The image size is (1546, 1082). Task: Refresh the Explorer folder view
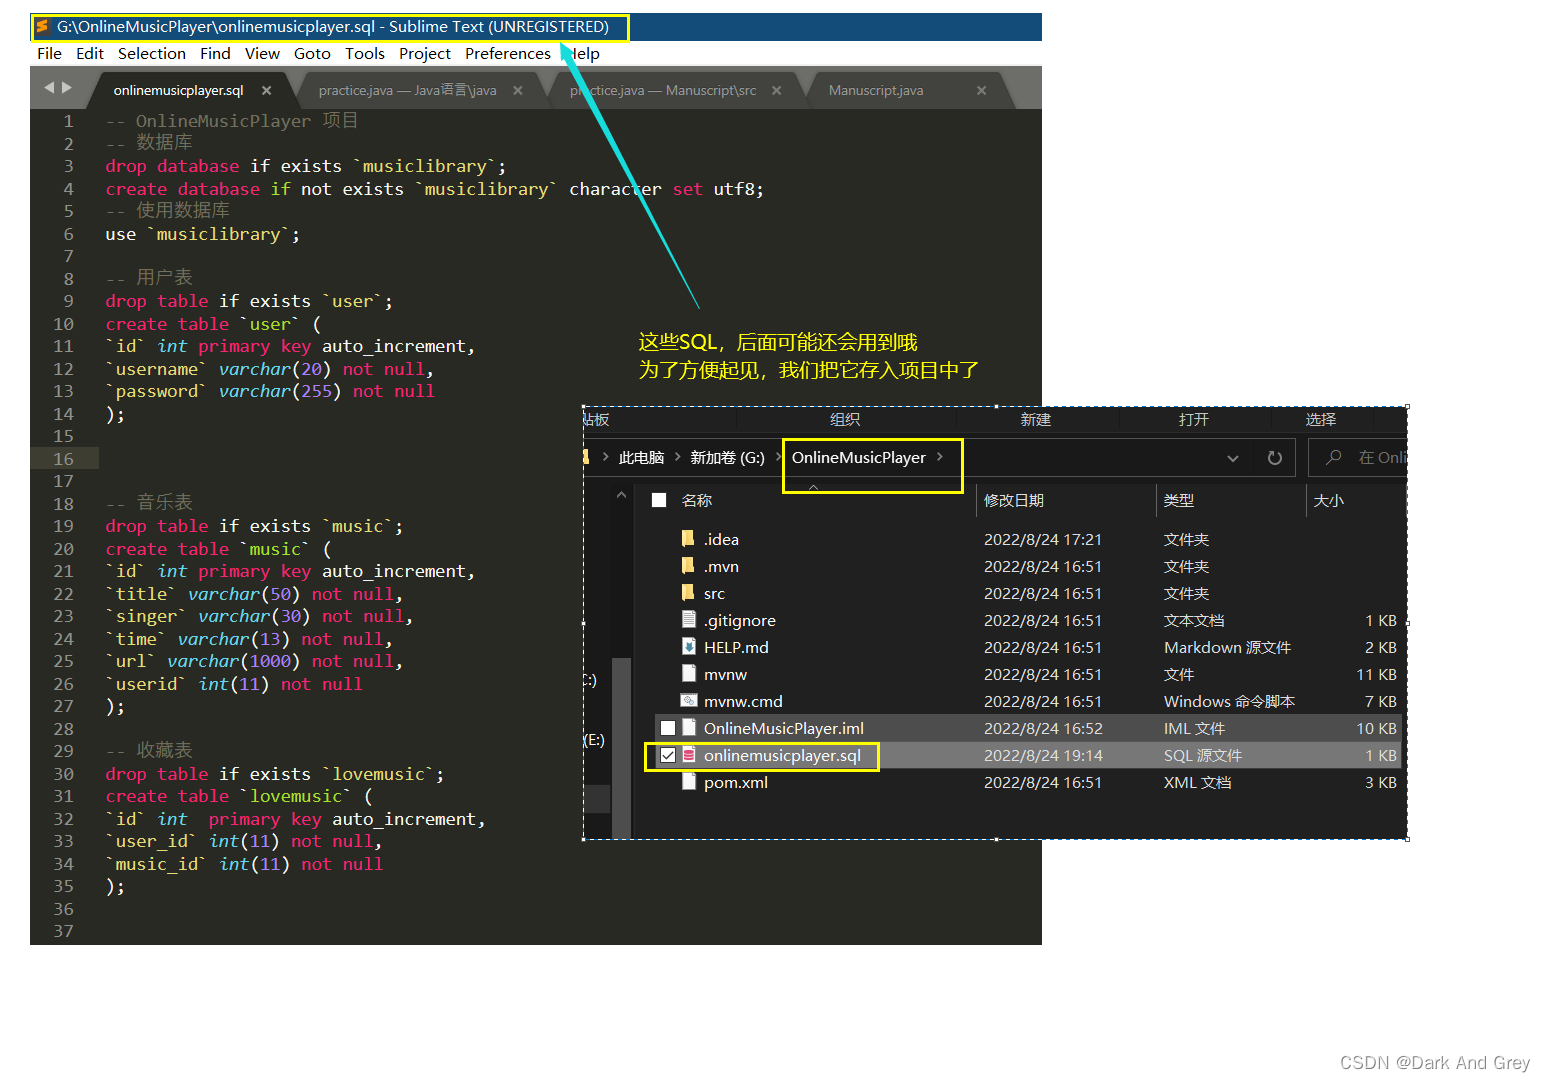point(1274,458)
